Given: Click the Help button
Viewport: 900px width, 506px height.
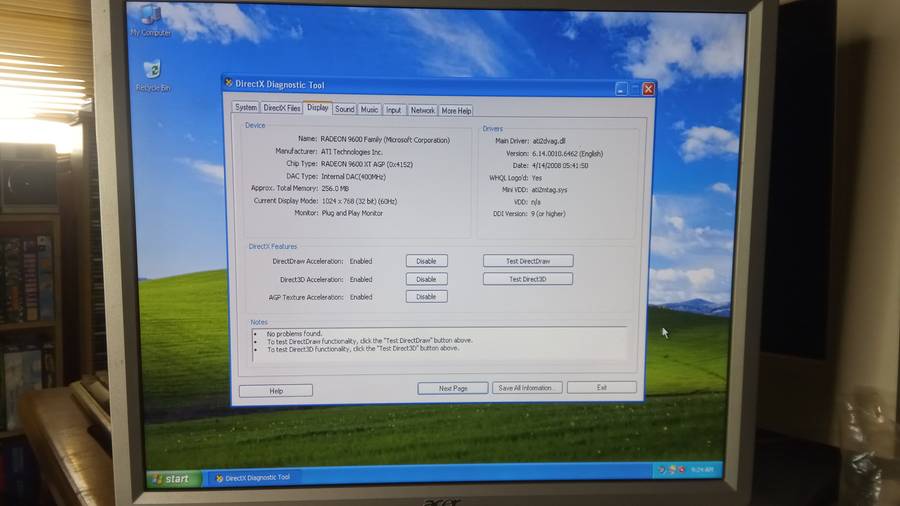Looking at the screenshot, I should click(x=276, y=391).
